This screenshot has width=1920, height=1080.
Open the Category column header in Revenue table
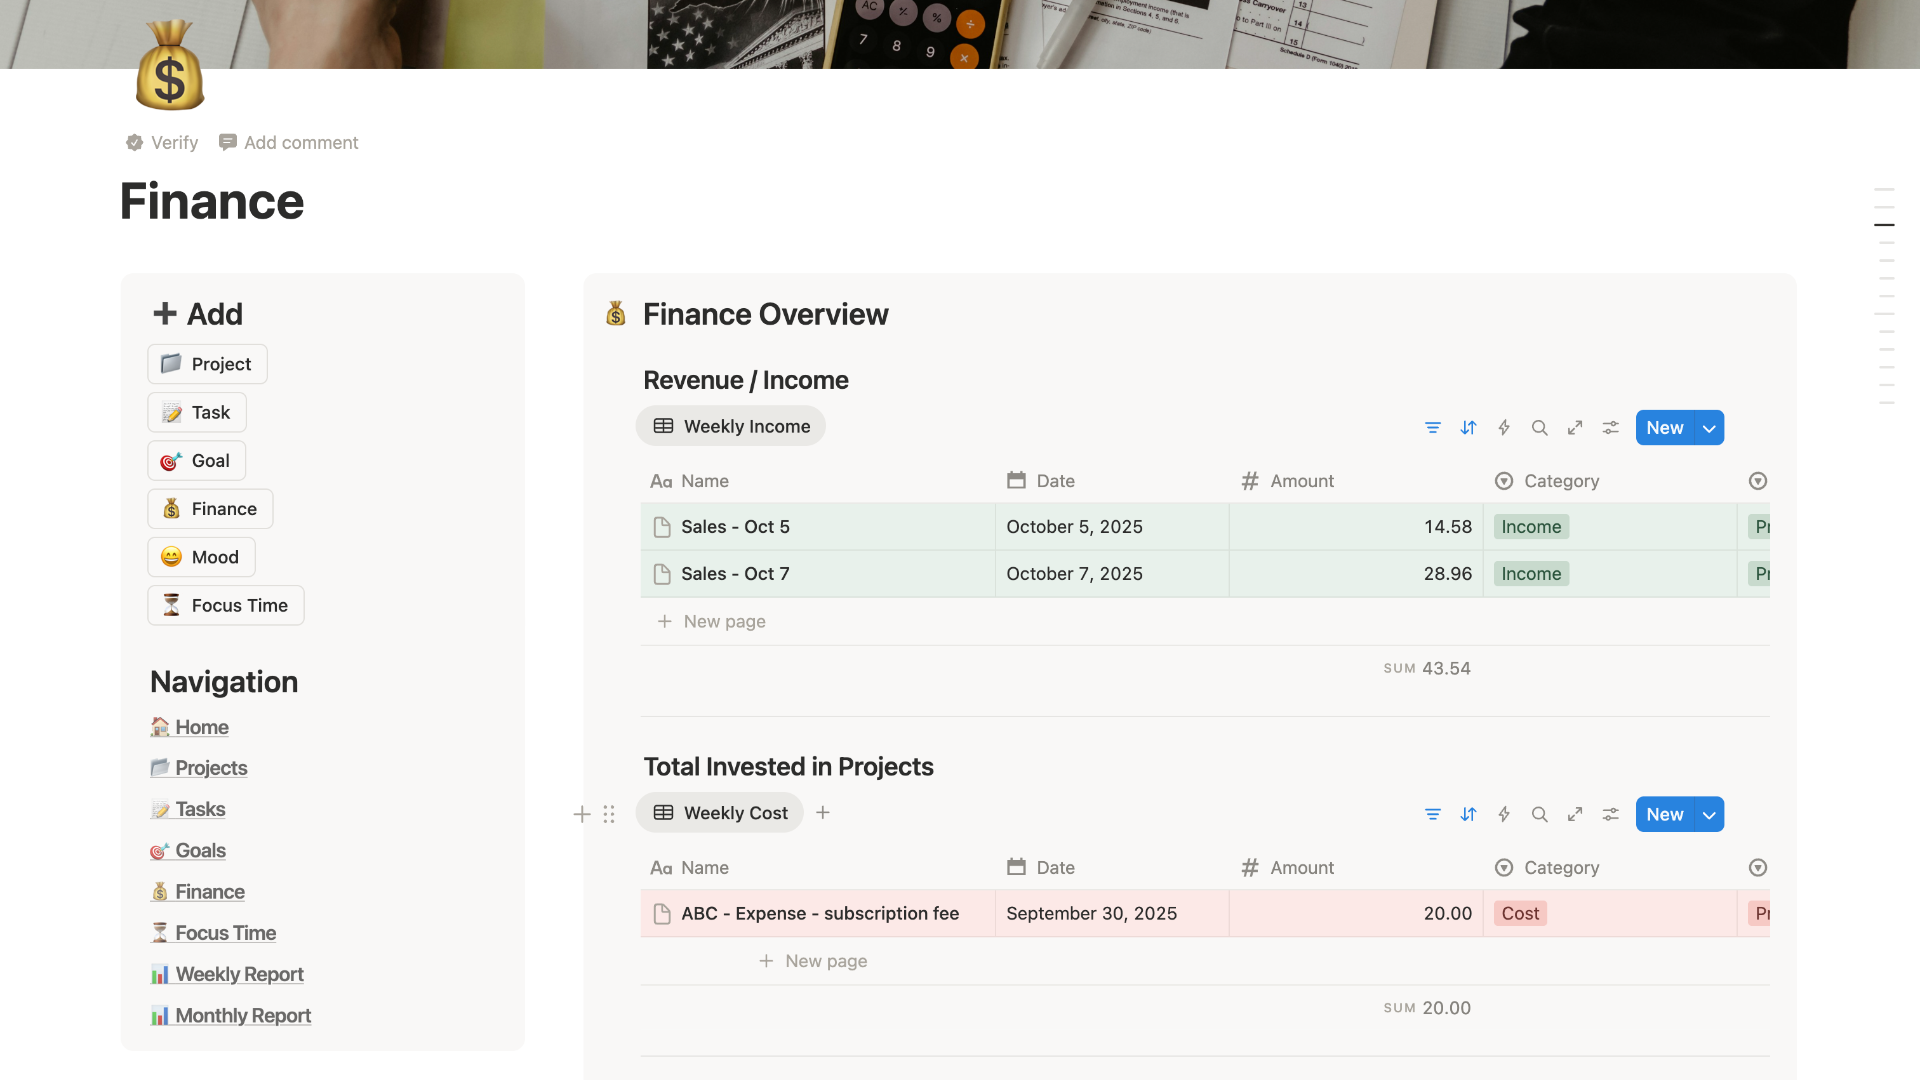point(1560,481)
